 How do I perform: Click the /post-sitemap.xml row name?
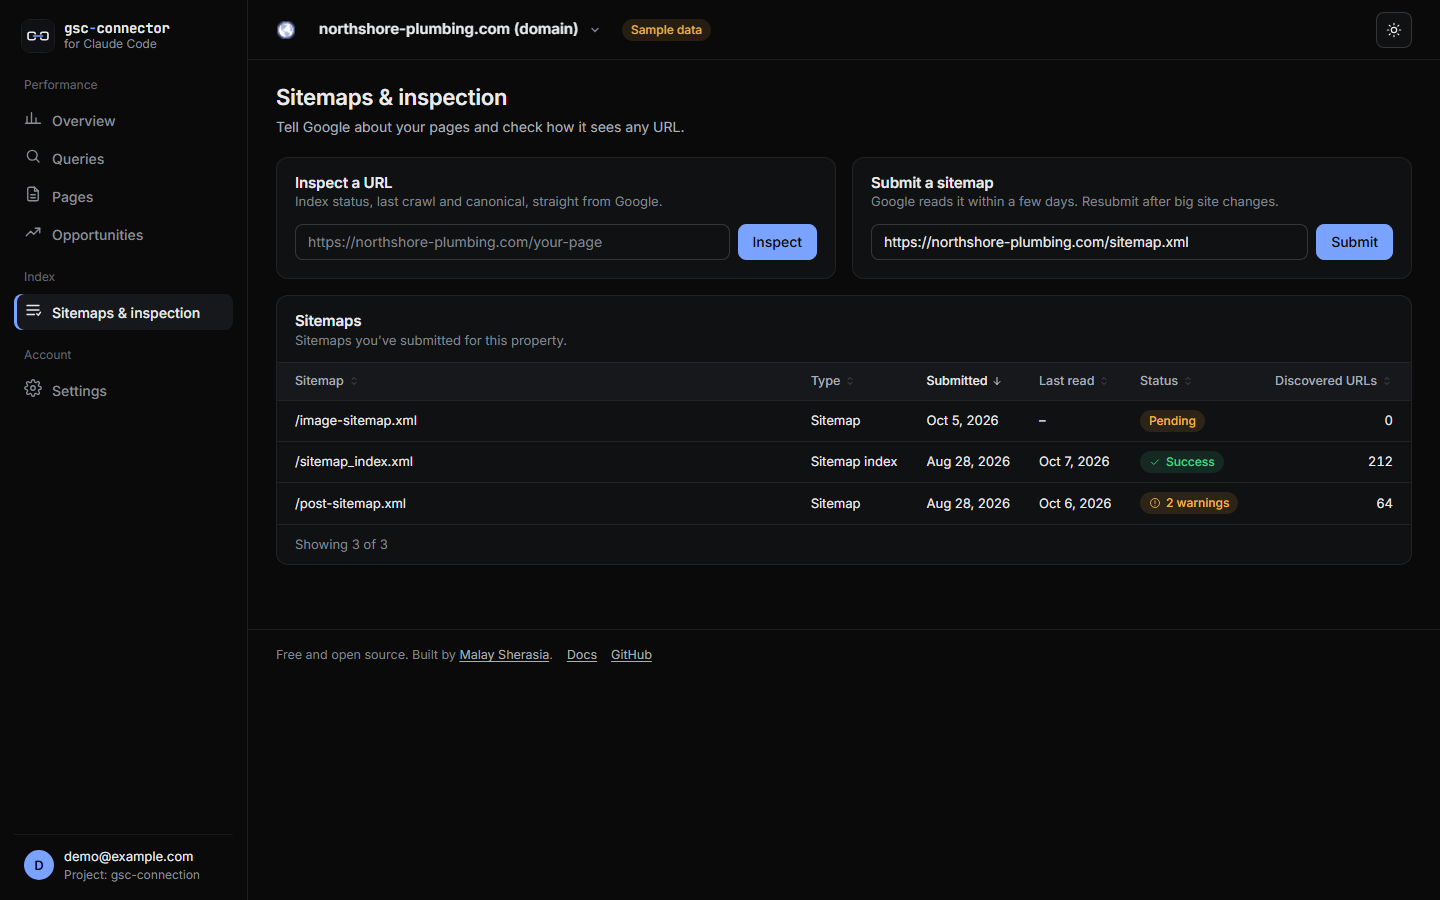(x=350, y=503)
